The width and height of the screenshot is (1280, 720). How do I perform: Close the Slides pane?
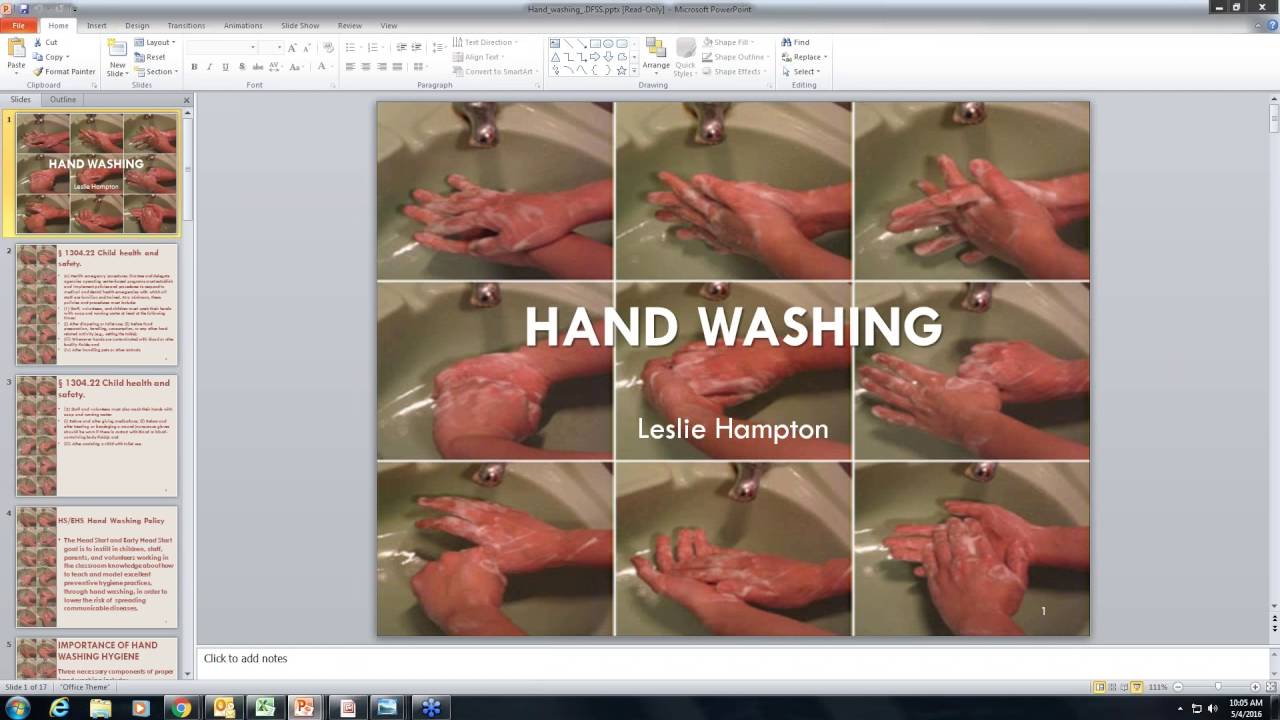click(x=187, y=100)
